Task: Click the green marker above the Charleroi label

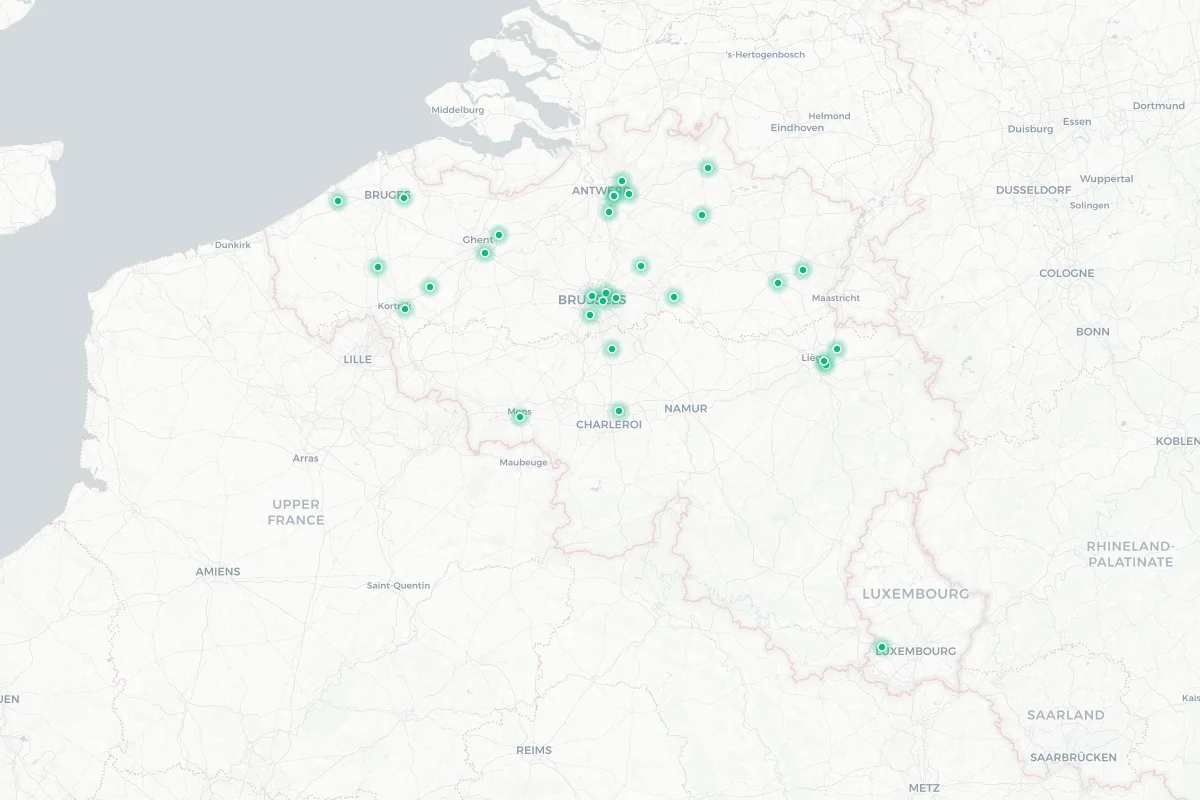Action: click(619, 411)
